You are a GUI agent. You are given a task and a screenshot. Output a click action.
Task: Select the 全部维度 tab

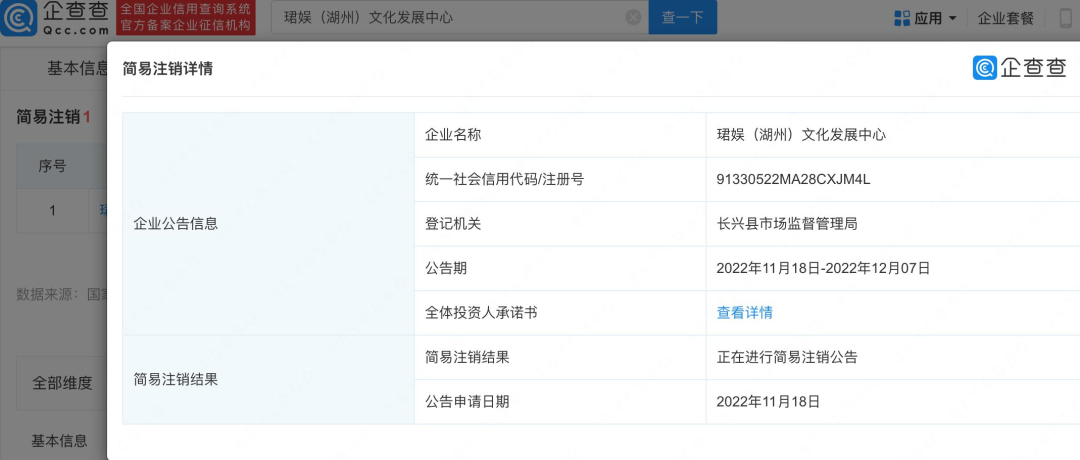point(62,383)
